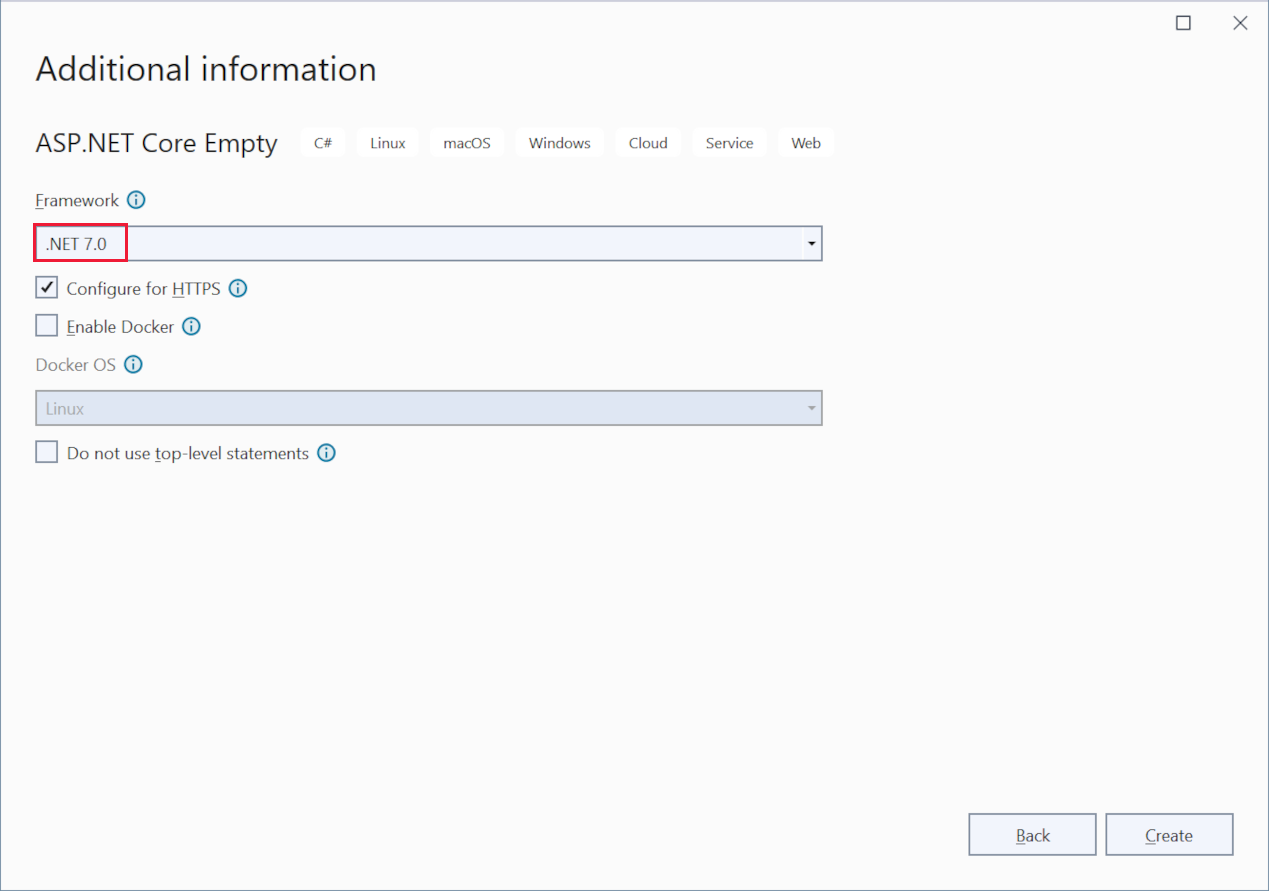Click the .NET 7.0 framework selection
This screenshot has width=1269, height=891.
pos(80,244)
